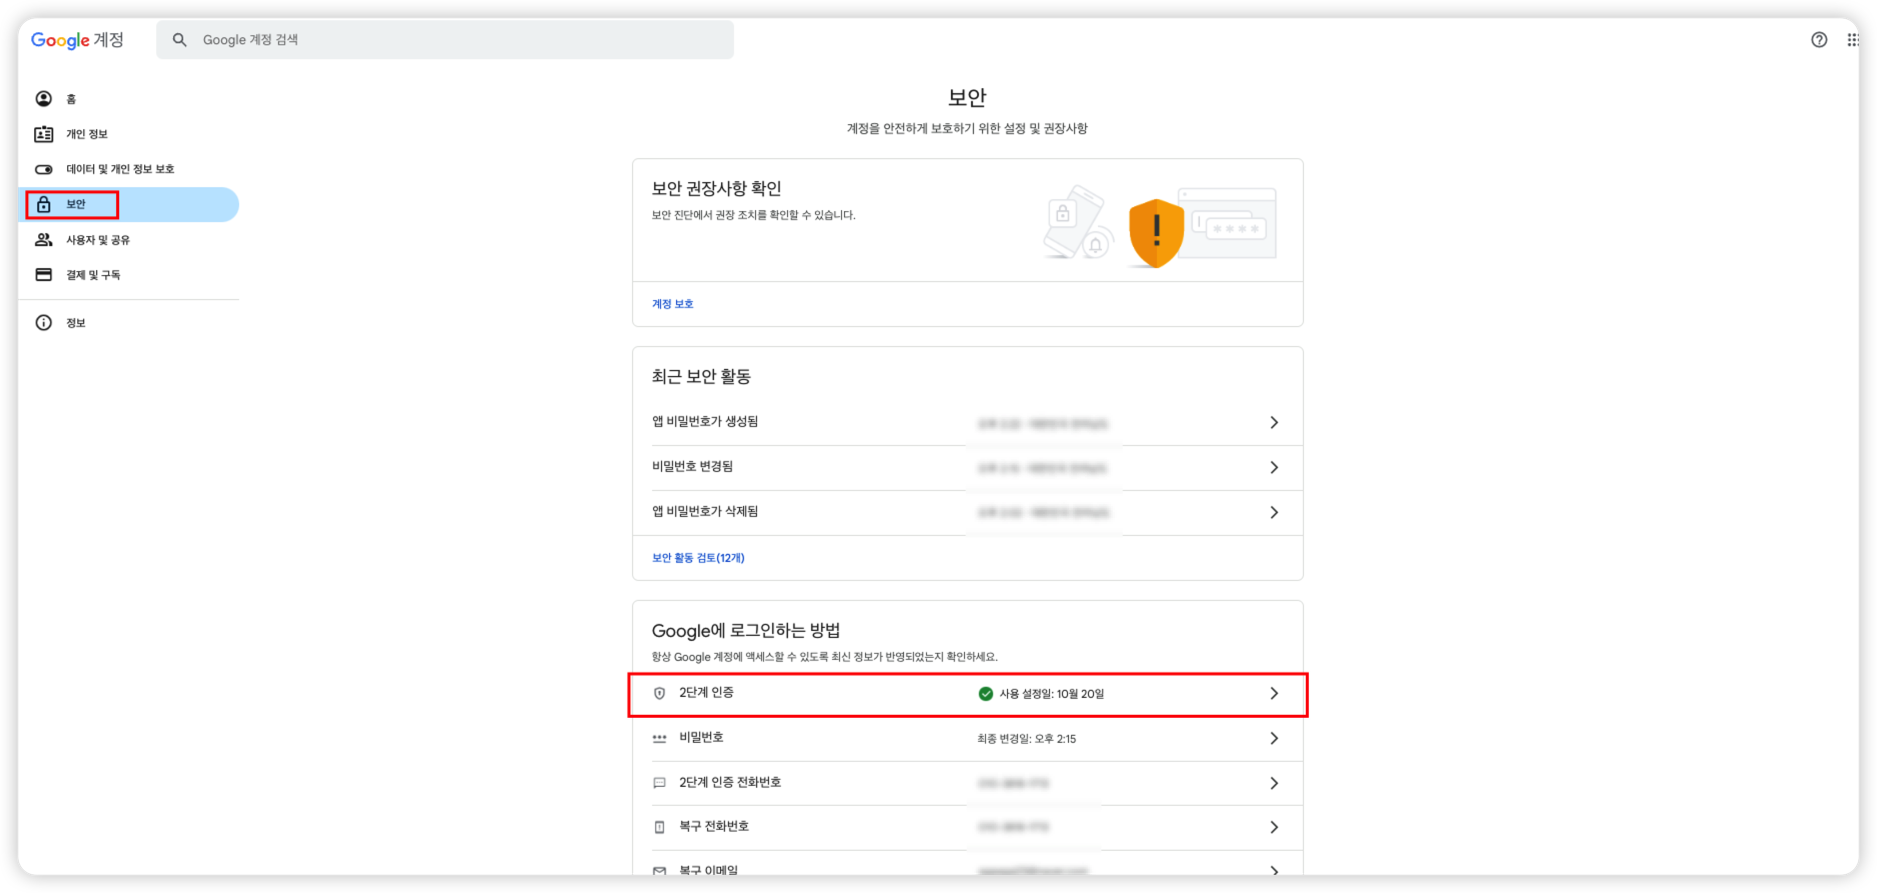Open 복구 전화번호 setting
The image size is (1877, 893).
968,828
